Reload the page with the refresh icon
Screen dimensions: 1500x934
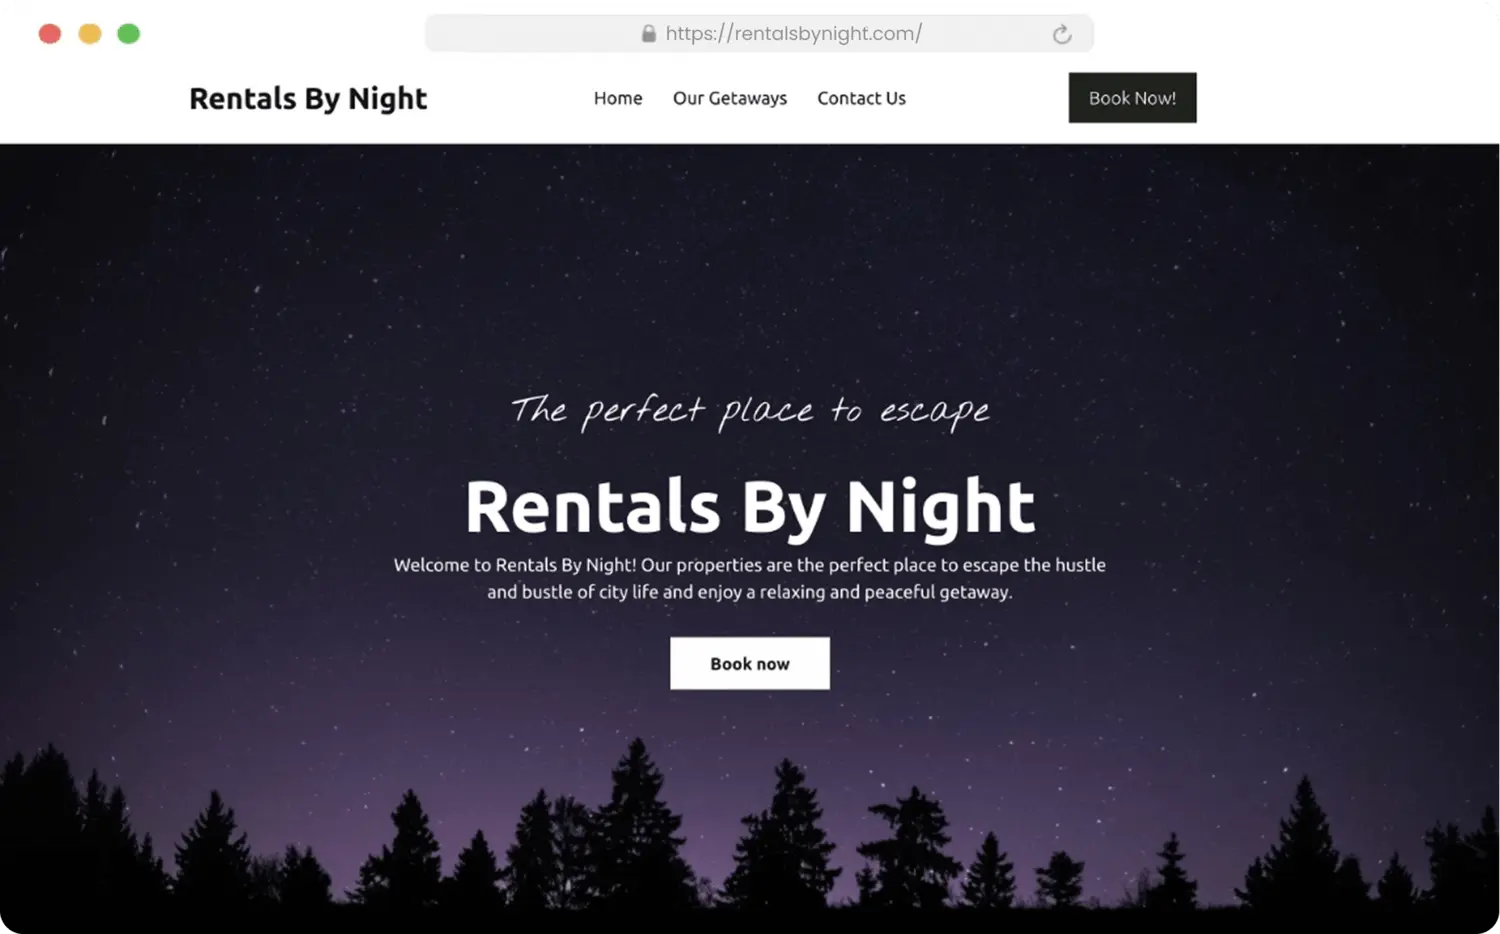click(x=1062, y=35)
